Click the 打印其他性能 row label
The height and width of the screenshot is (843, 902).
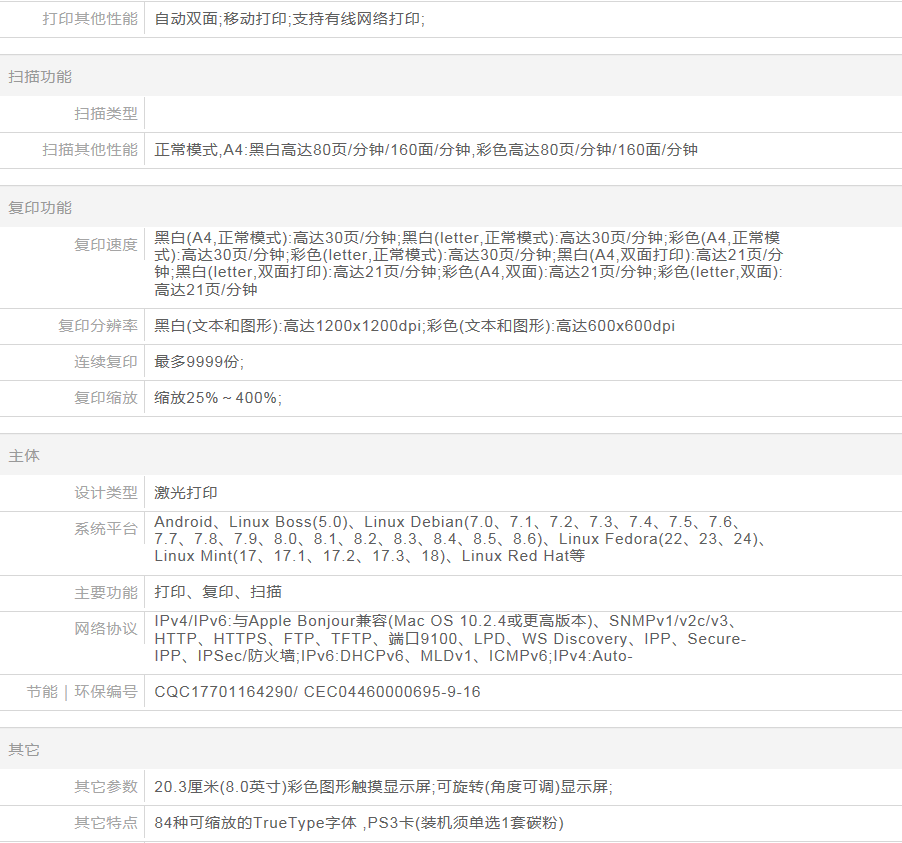point(90,19)
